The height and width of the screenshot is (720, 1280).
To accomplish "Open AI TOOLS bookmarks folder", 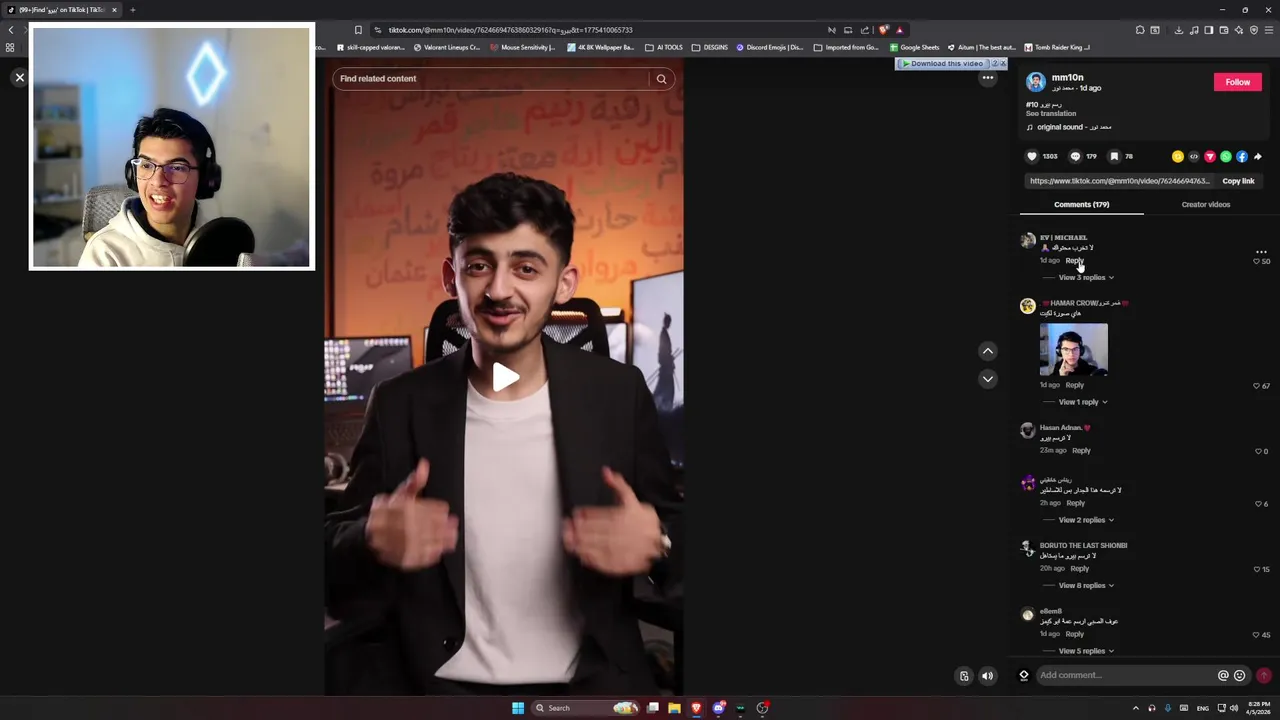I will tap(664, 47).
